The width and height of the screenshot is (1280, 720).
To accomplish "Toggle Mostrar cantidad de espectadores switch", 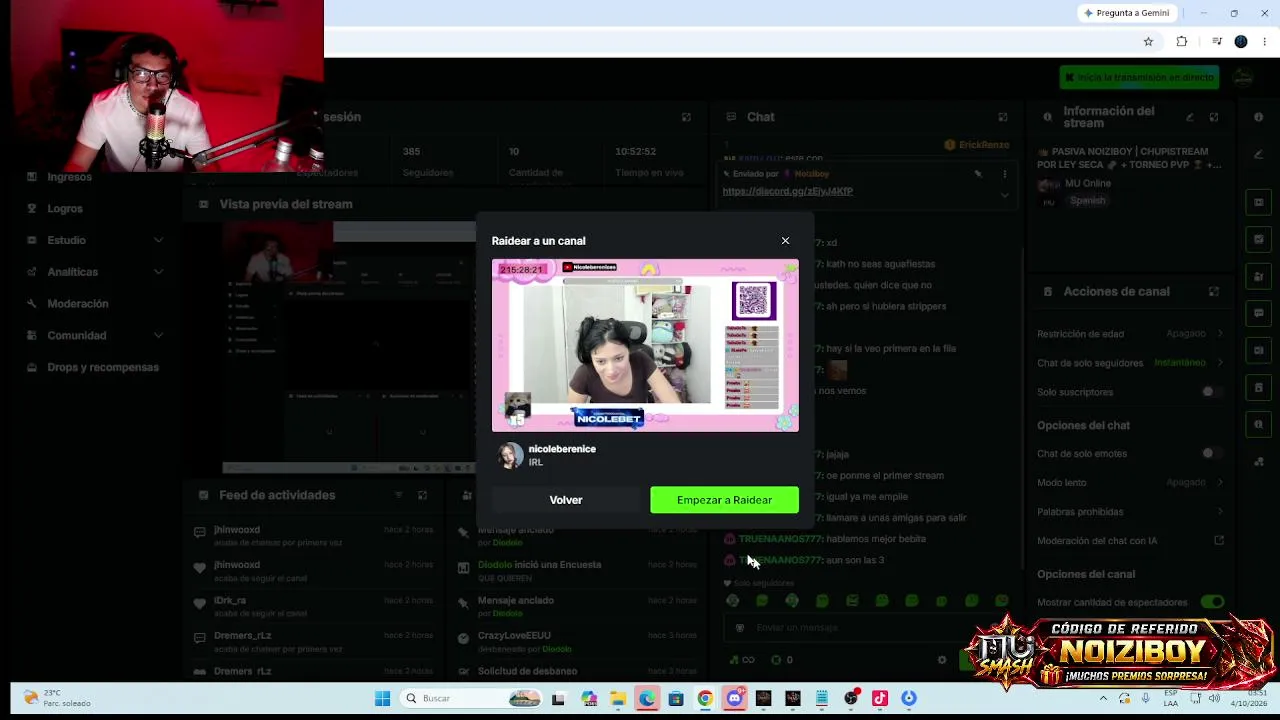I will pos(1212,602).
